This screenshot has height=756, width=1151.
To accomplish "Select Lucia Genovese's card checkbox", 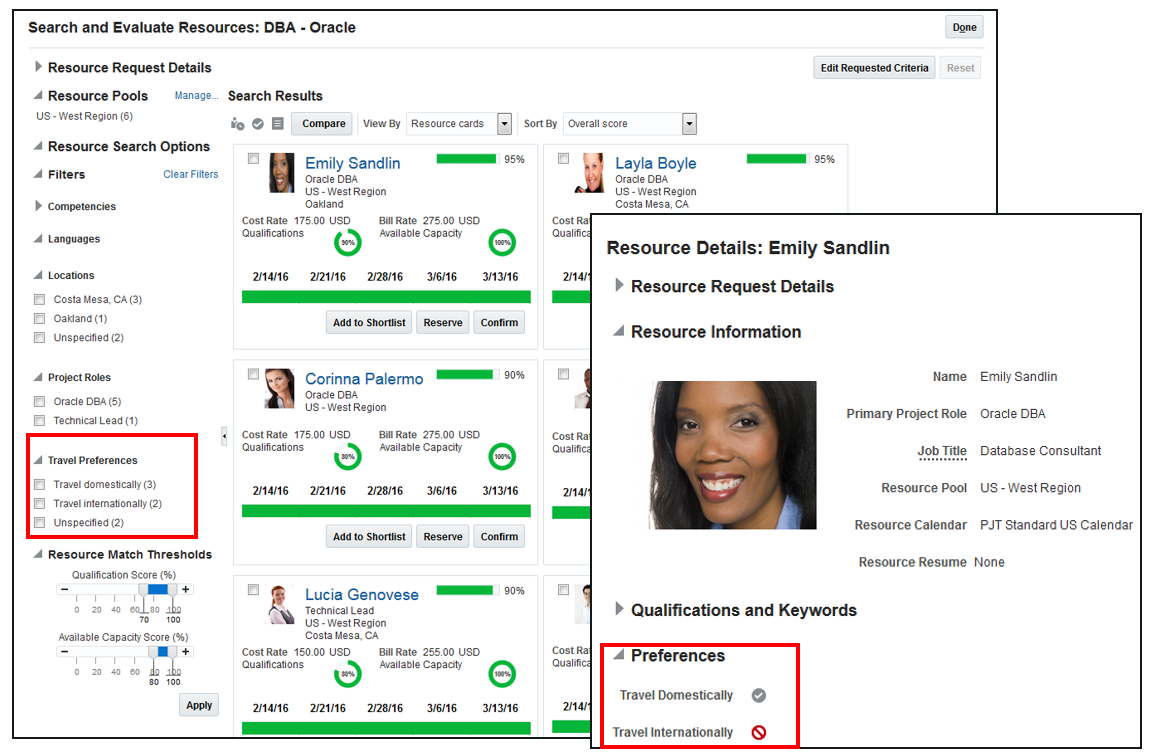I will click(253, 589).
